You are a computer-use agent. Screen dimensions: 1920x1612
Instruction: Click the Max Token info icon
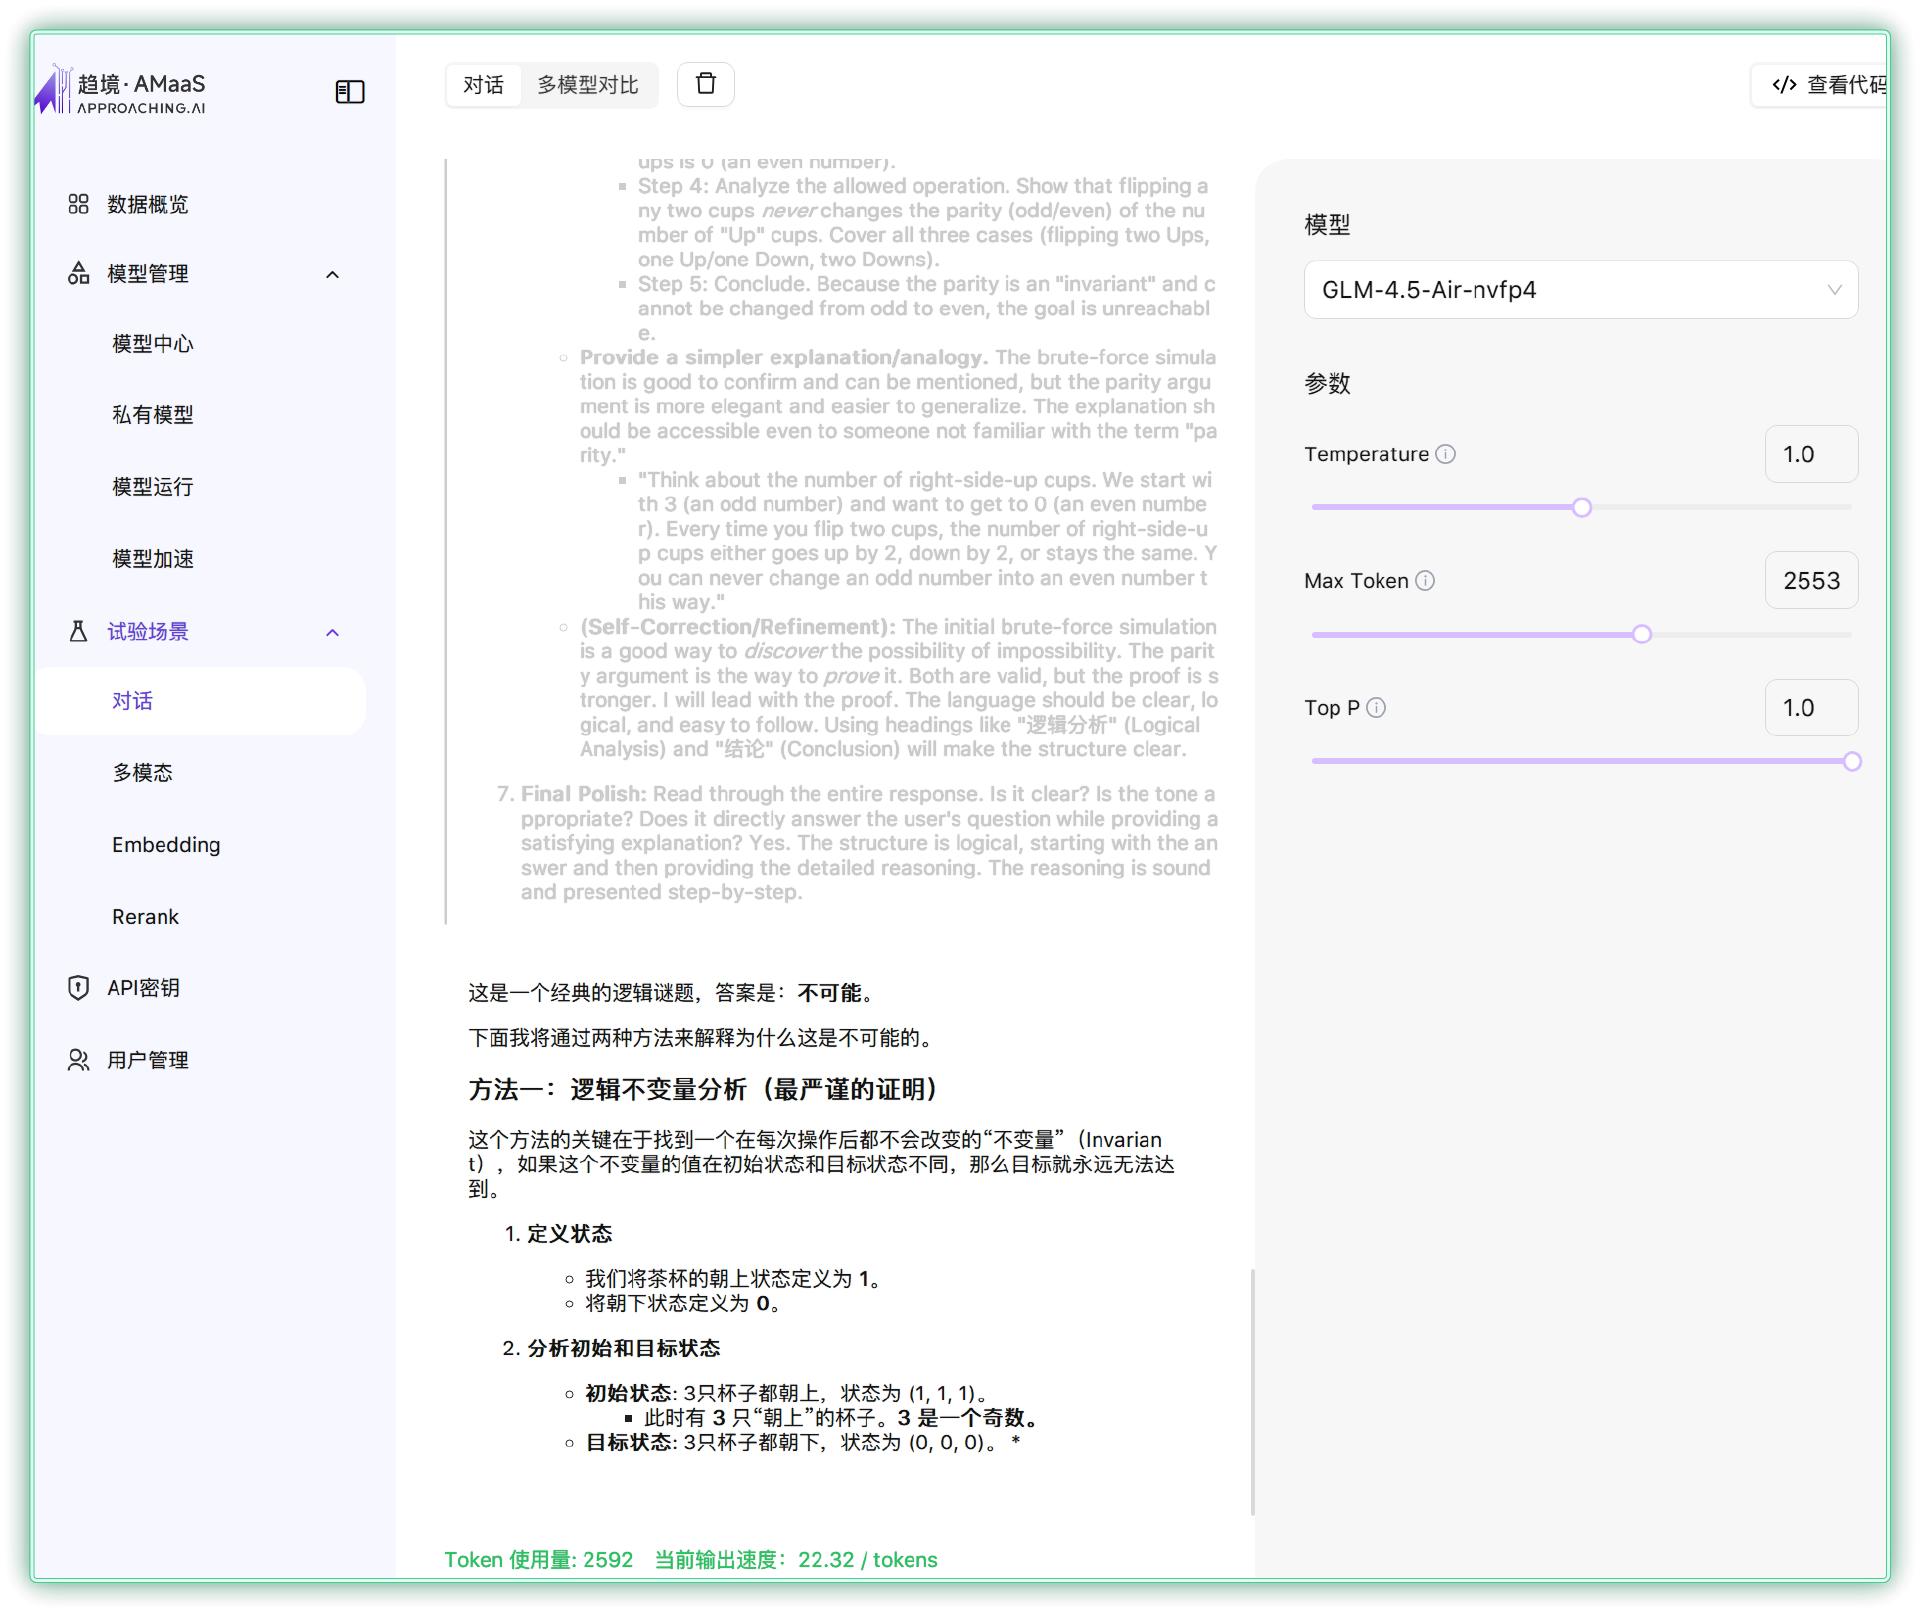1426,581
